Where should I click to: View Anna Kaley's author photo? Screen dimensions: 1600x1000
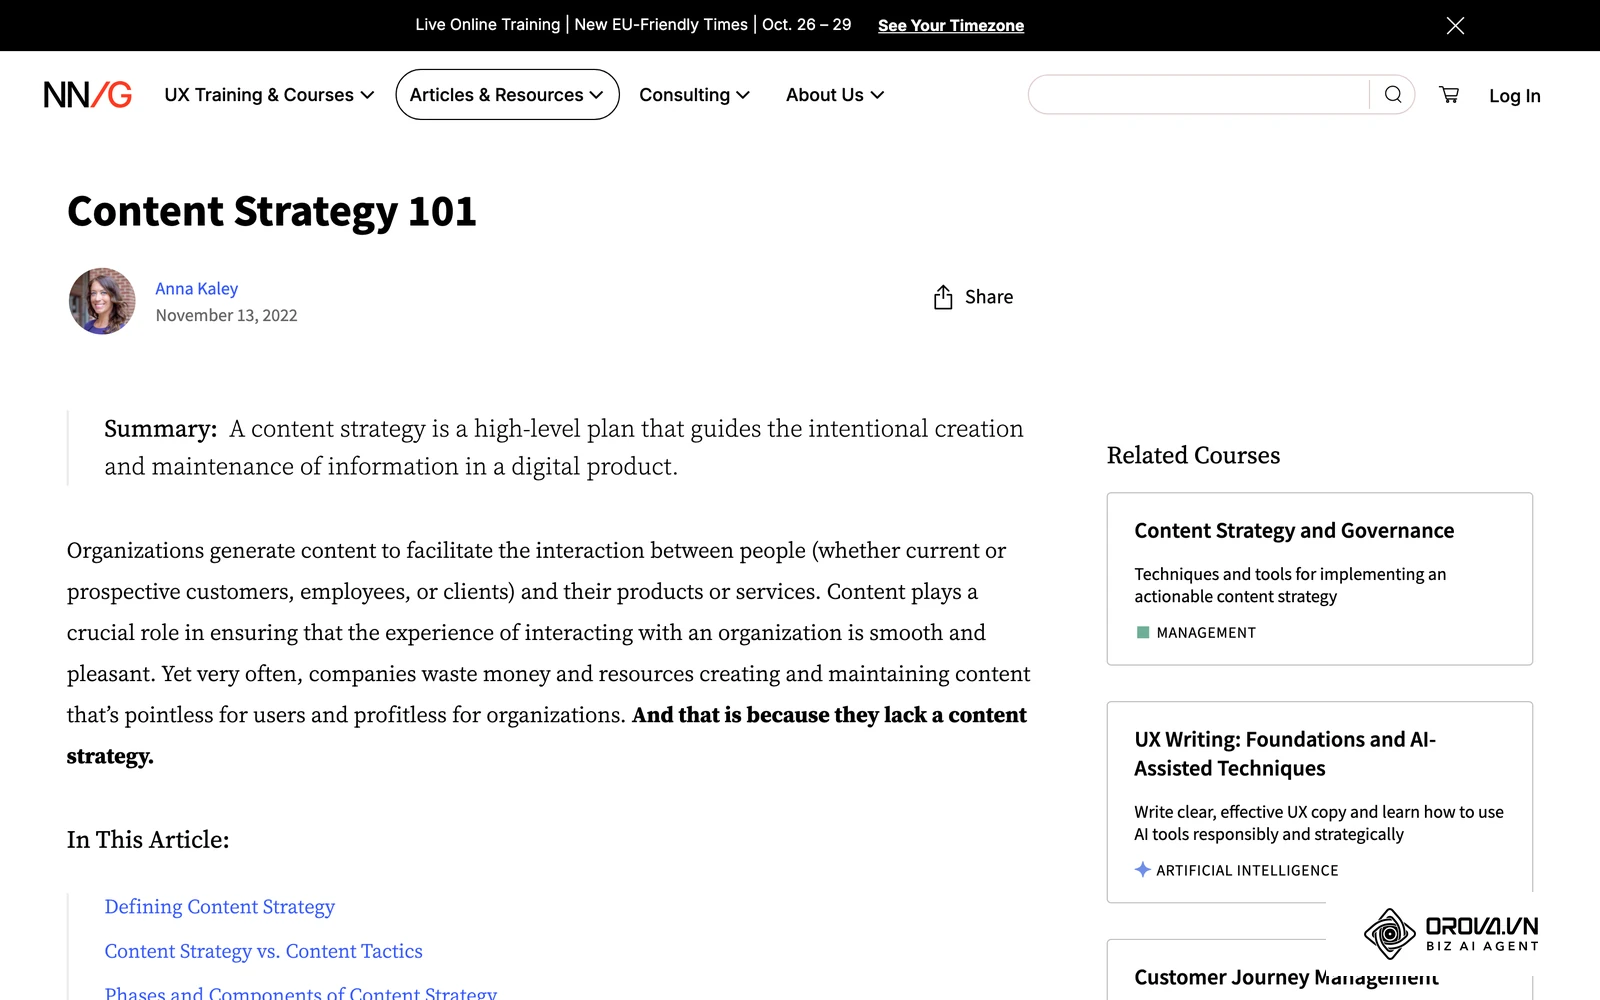102,301
